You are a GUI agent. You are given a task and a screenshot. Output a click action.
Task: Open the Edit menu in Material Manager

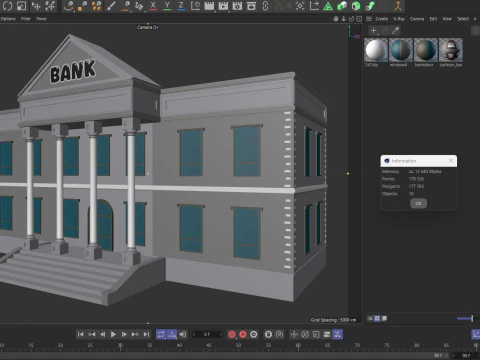[x=433, y=19]
